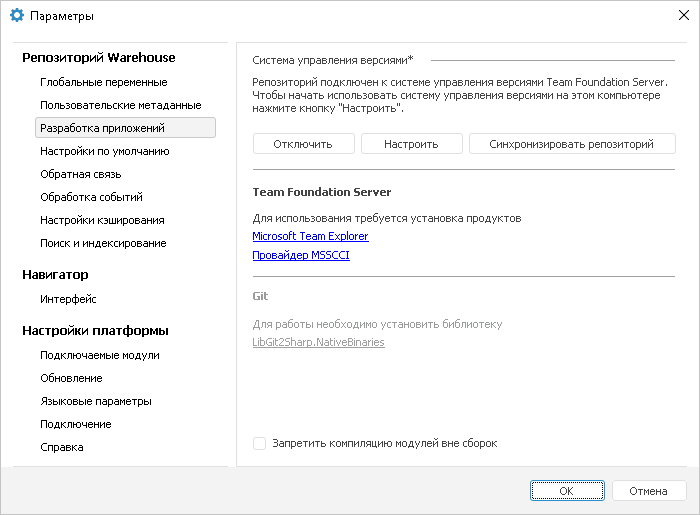Image resolution: width=700 pixels, height=515 pixels.
Task: Go to Обратная связь section
Action: (80, 174)
